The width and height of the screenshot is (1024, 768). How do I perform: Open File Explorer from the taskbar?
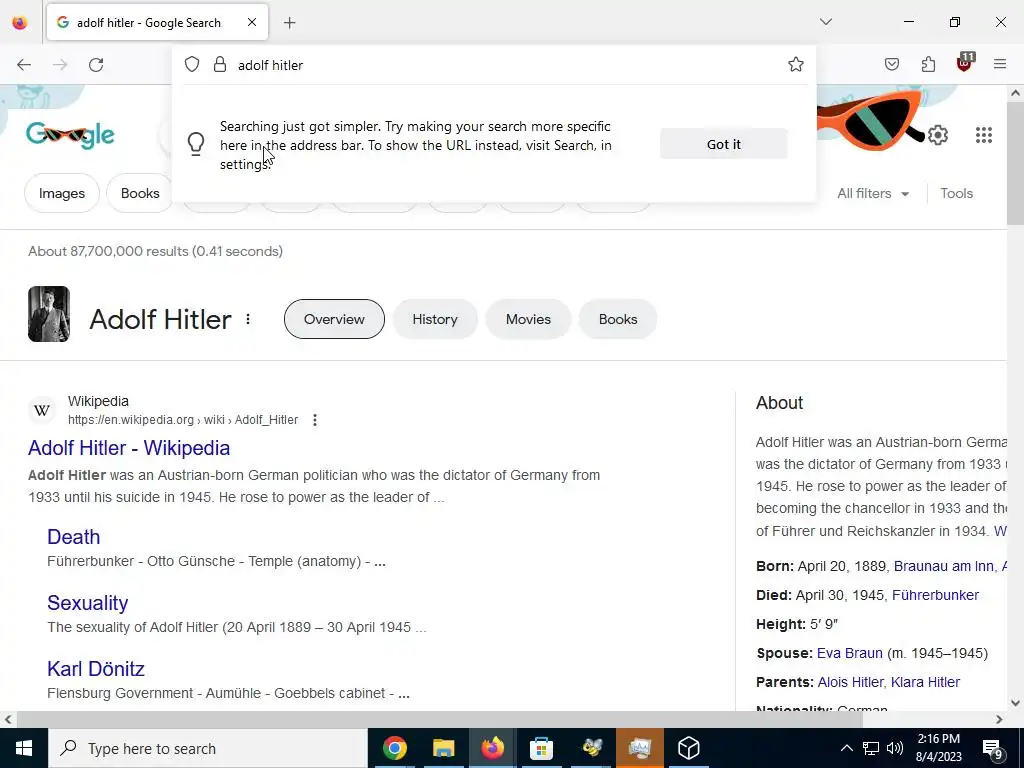443,748
